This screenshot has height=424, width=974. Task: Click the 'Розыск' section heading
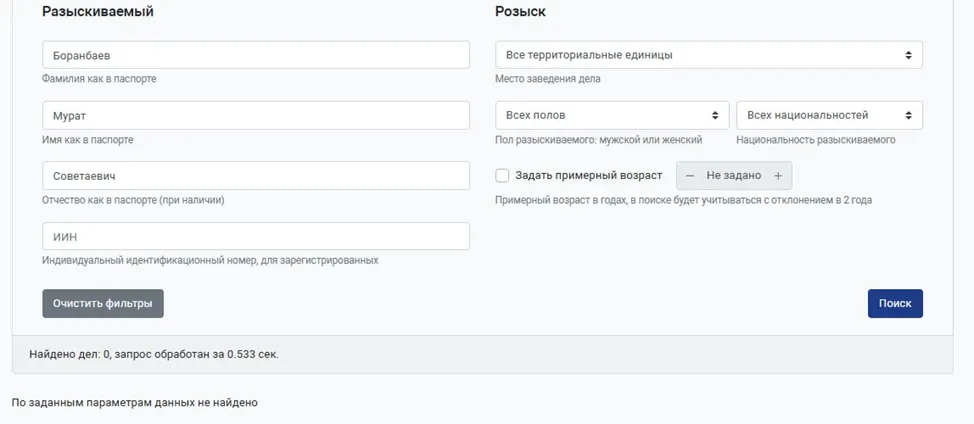tap(520, 11)
